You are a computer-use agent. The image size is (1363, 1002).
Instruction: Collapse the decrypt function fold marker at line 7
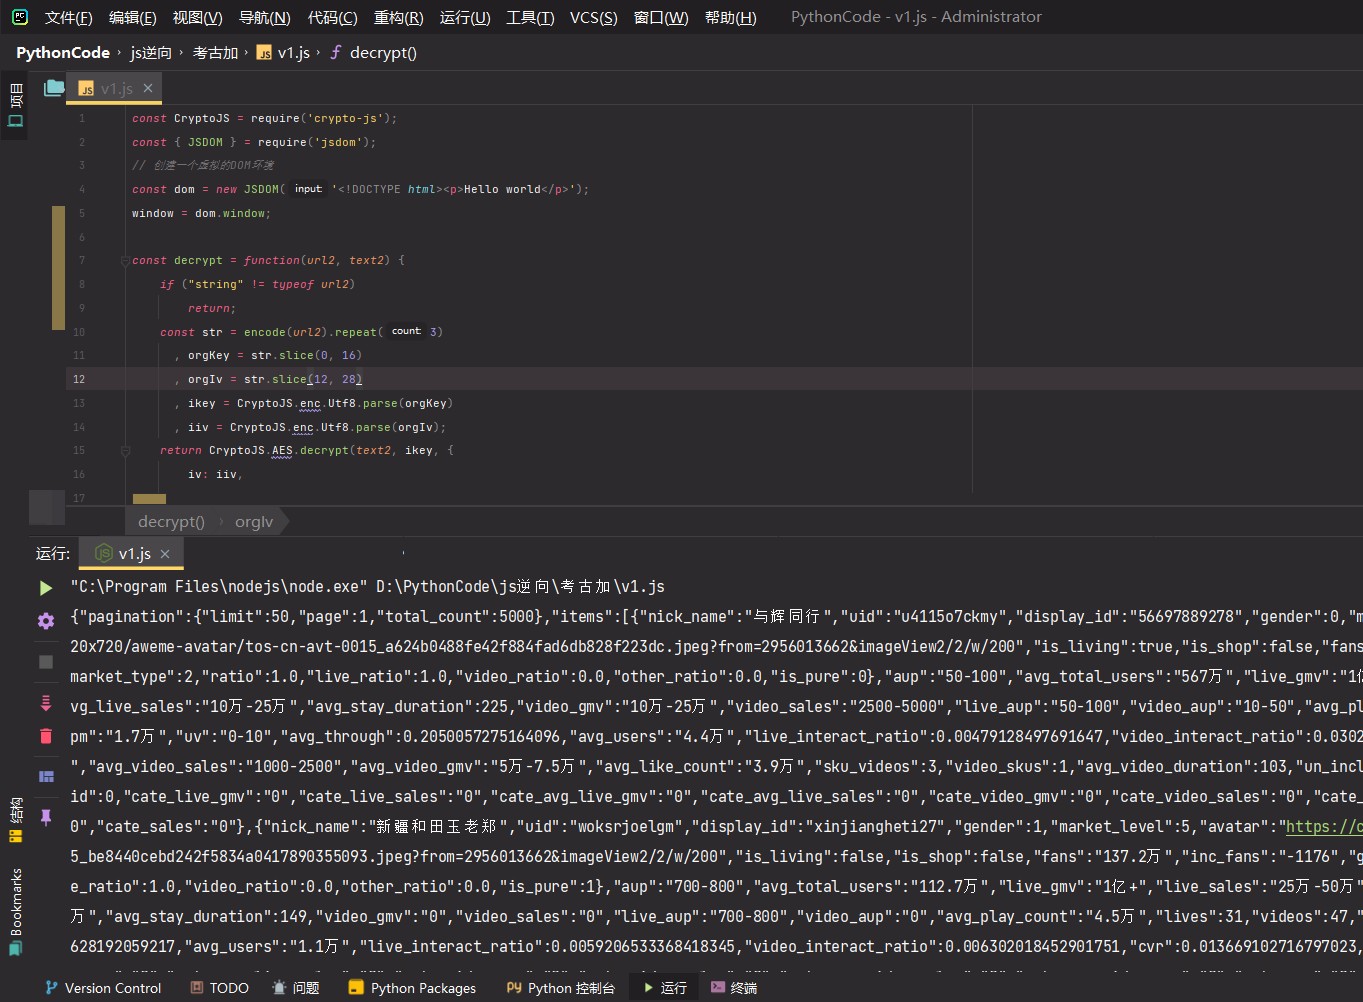click(x=125, y=261)
